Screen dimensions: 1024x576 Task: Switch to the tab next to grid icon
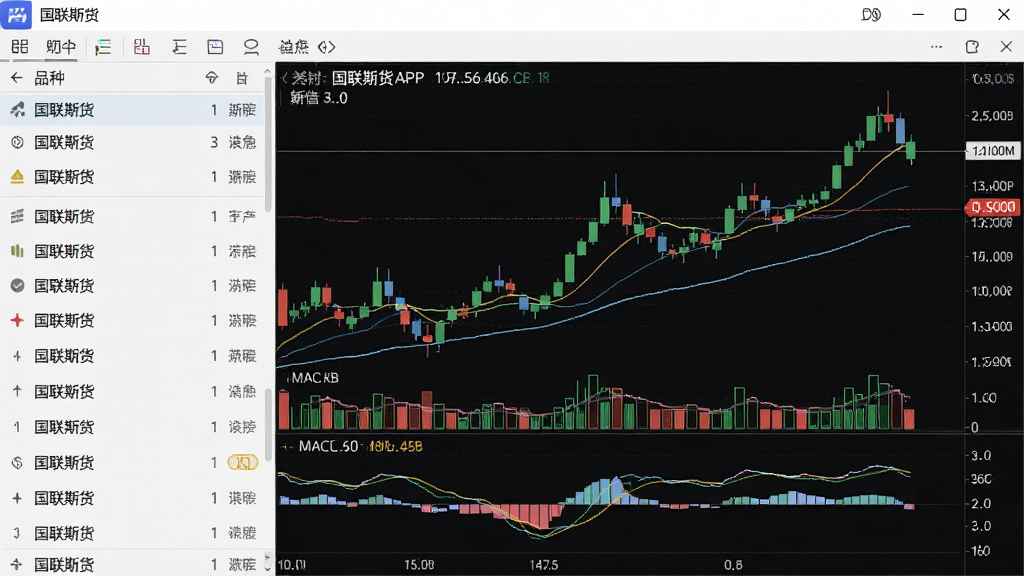[x=61, y=46]
